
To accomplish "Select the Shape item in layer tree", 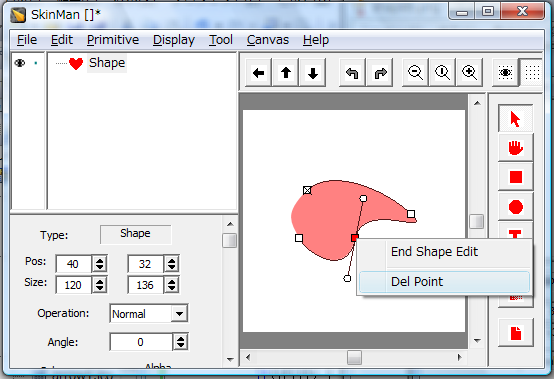I will pyautogui.click(x=107, y=63).
